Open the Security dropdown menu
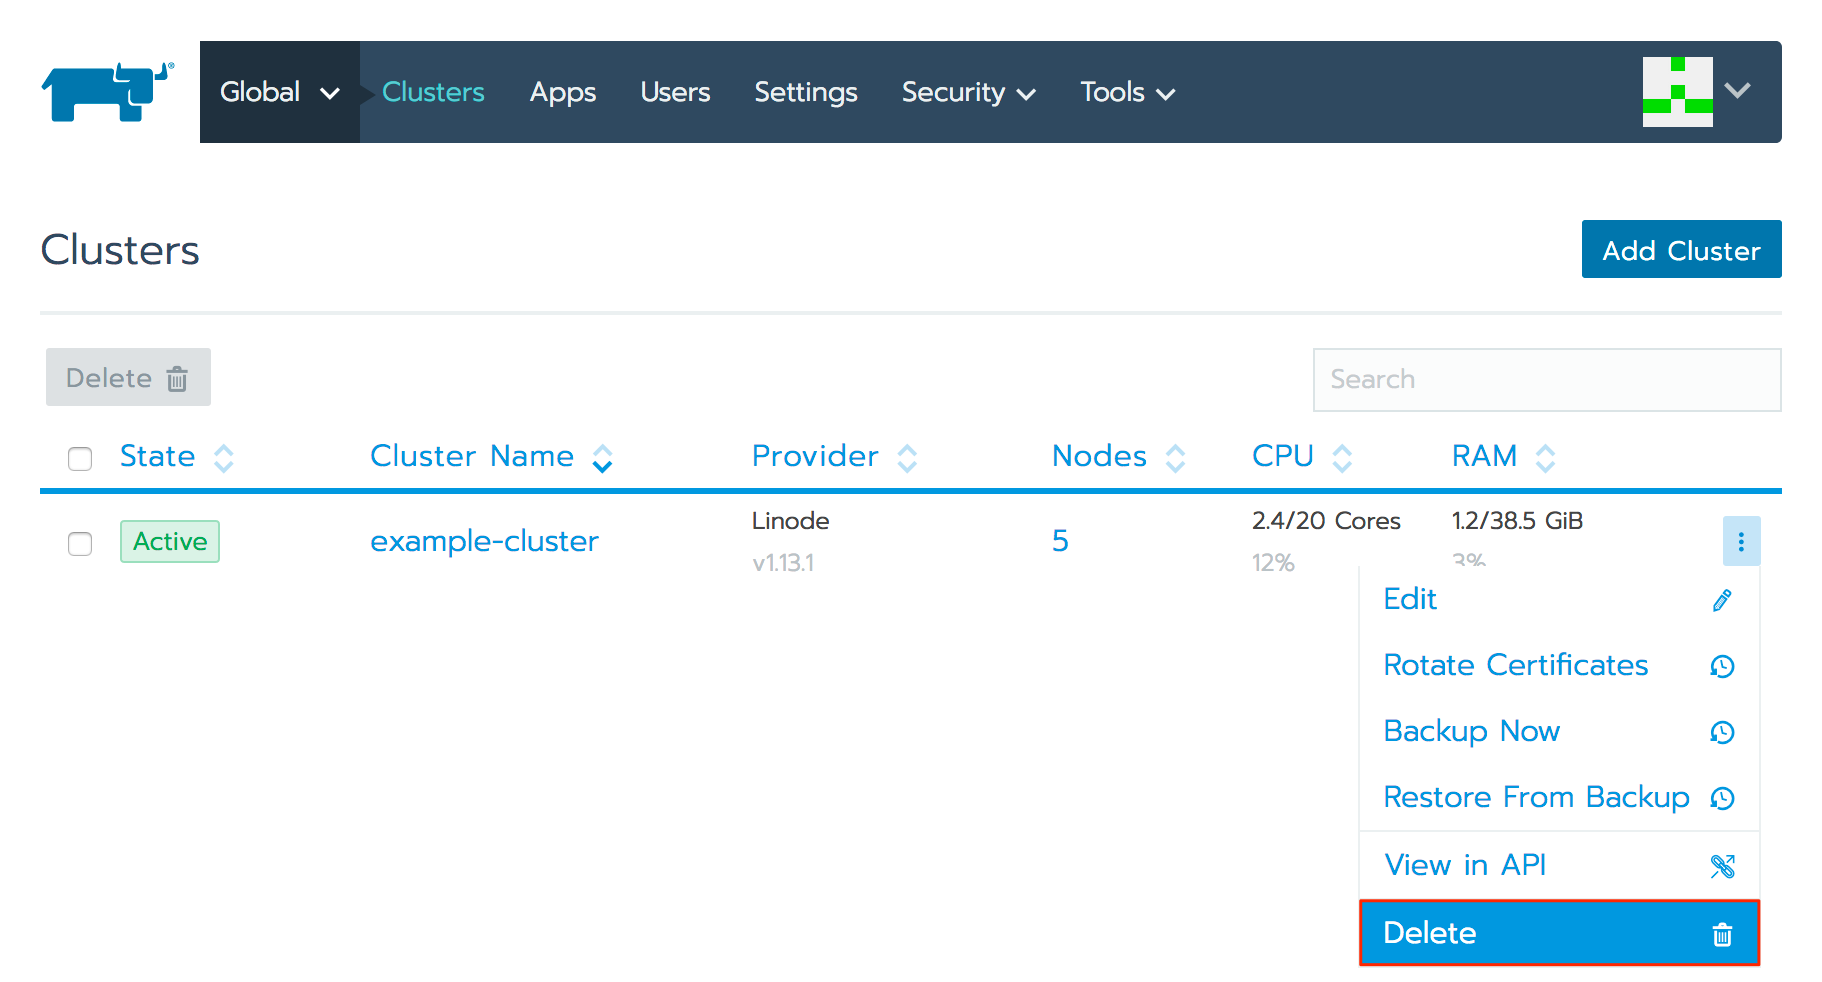 point(967,92)
